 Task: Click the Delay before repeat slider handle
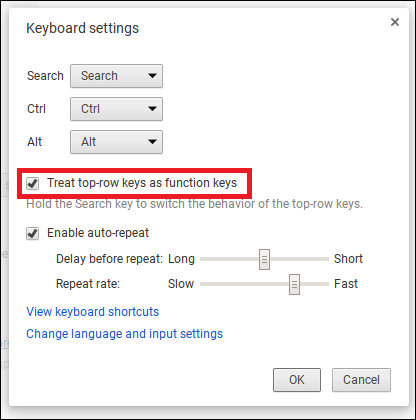pos(264,259)
